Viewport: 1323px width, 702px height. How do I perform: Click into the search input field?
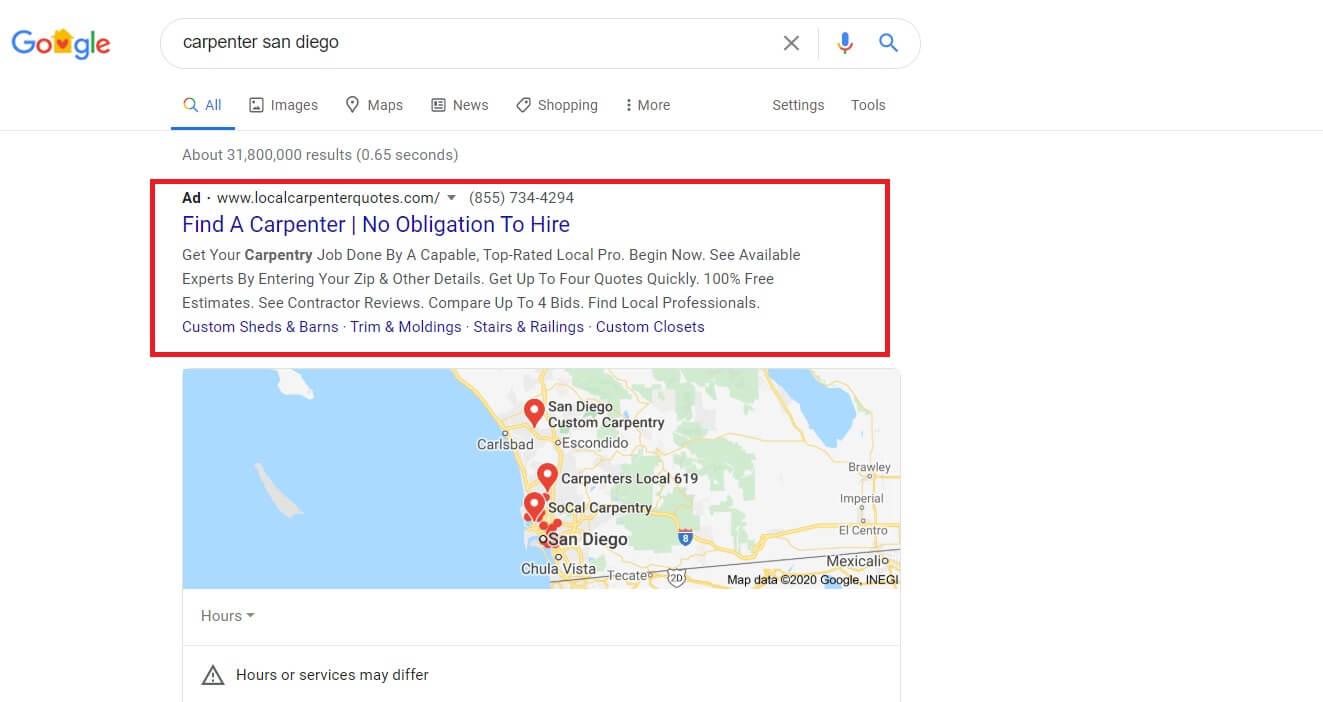coord(470,43)
